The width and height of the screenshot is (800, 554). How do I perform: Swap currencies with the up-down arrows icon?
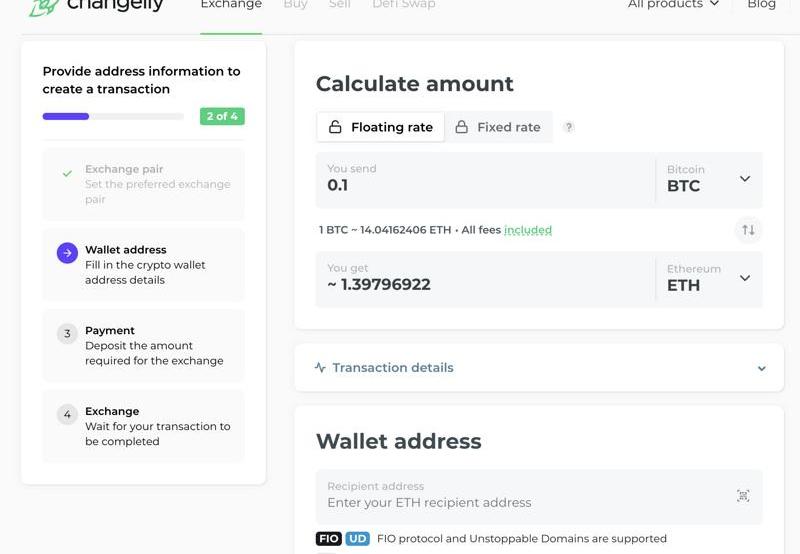[x=748, y=230]
